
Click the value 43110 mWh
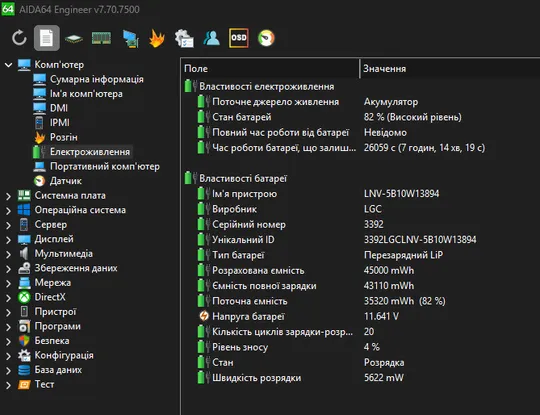[x=389, y=286]
